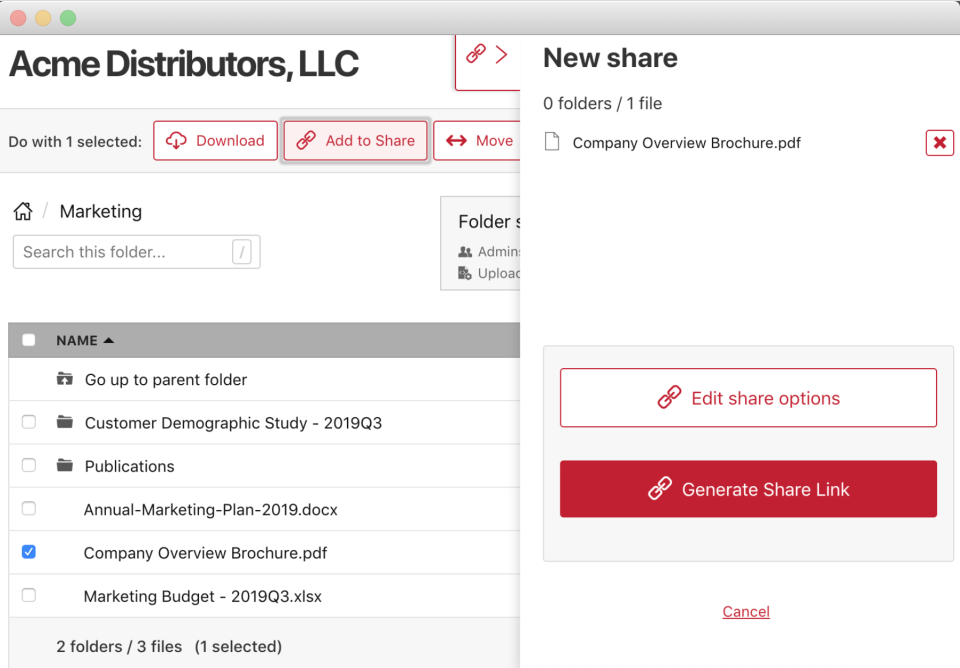The width and height of the screenshot is (960, 668).
Task: Toggle the select-all checkbox in the header row
Action: click(x=28, y=340)
